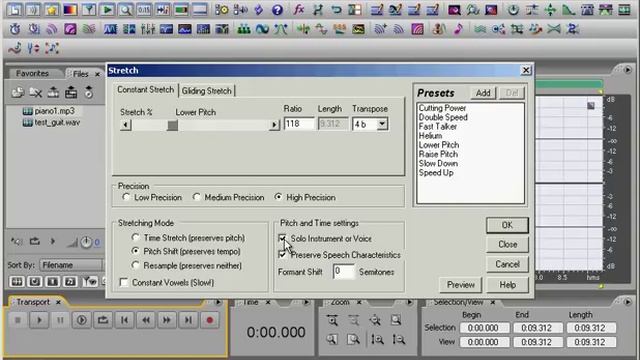Screen dimensions: 640x360
Task: Click the stopwatch icon in second toolbar row
Action: click(15, 29)
